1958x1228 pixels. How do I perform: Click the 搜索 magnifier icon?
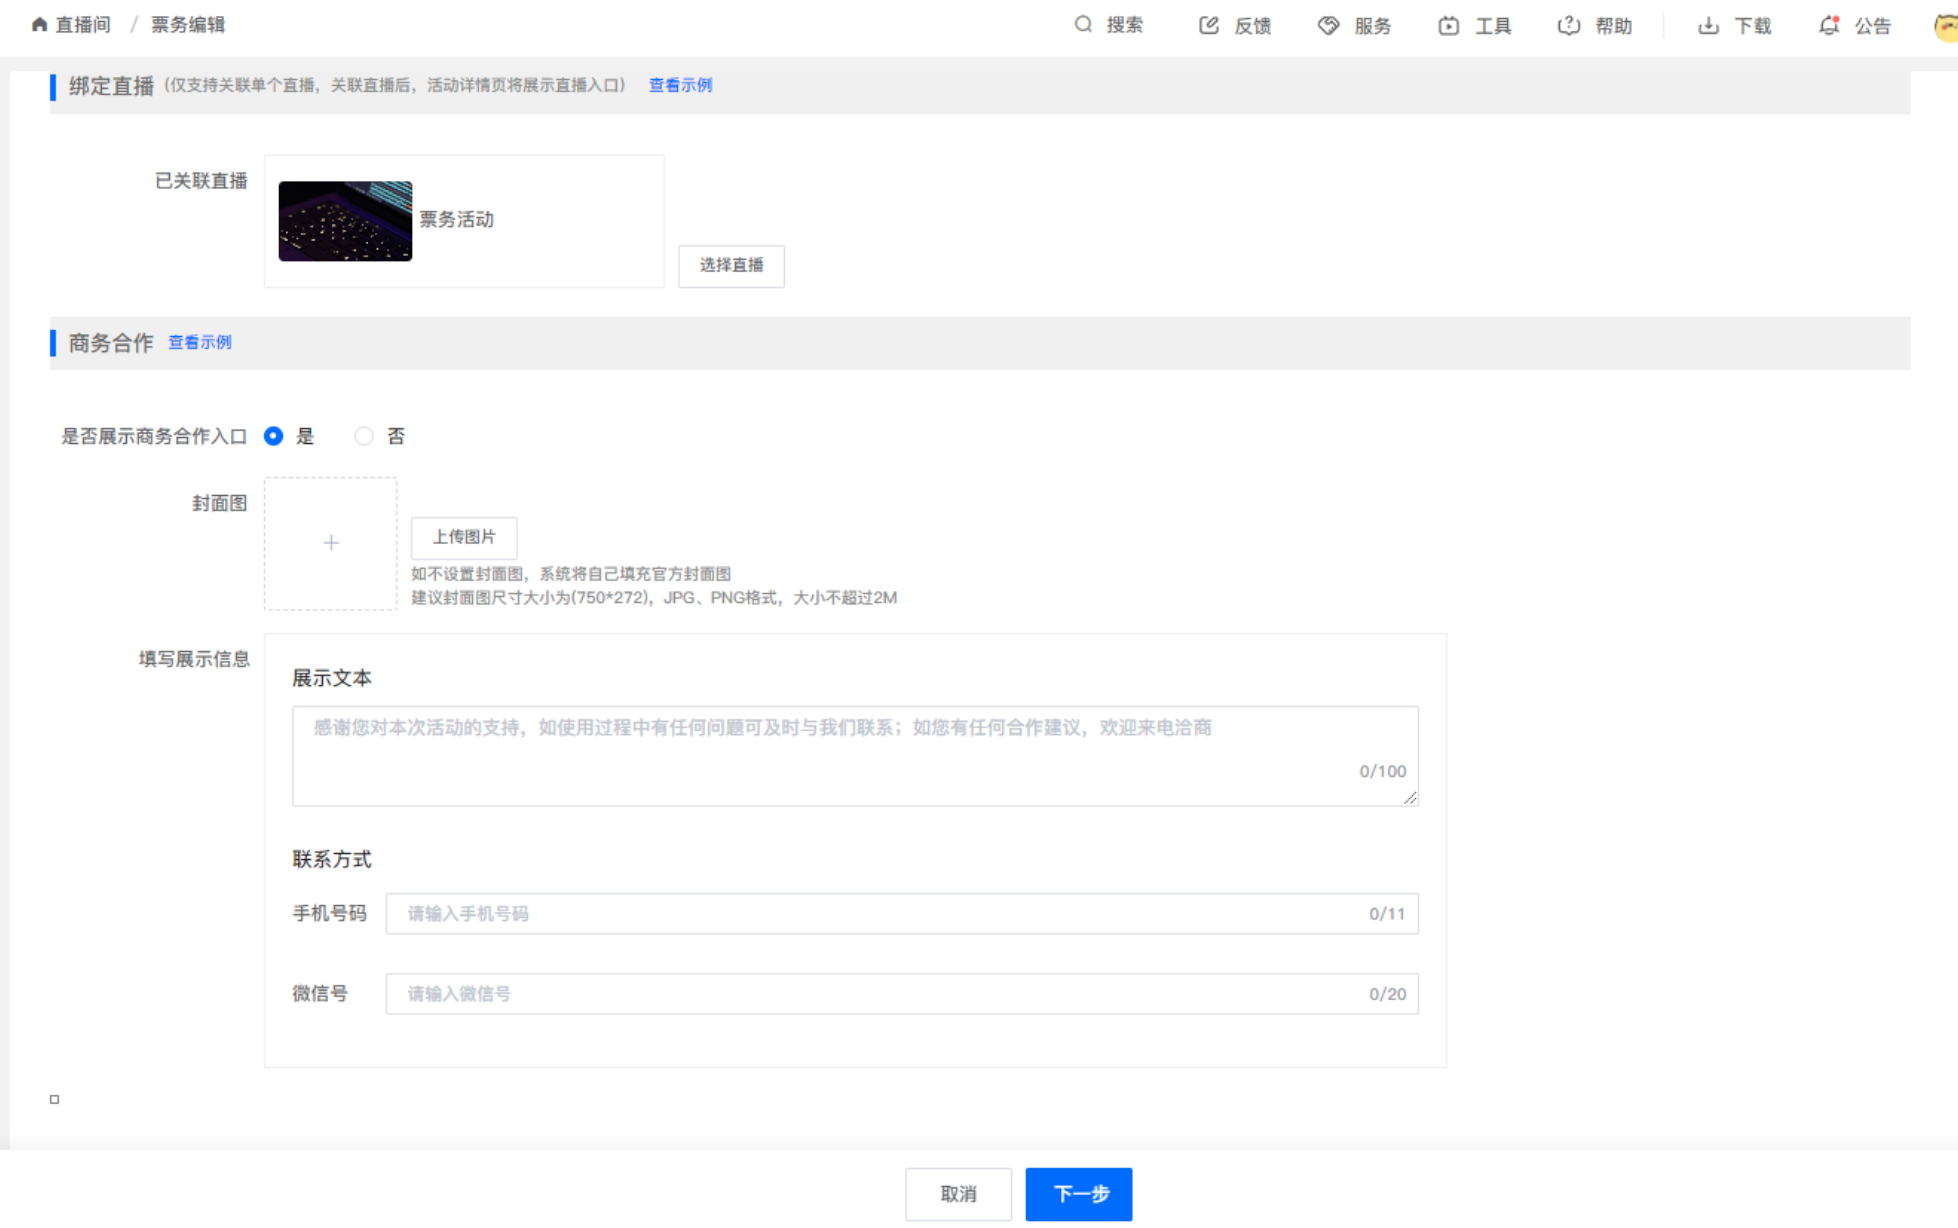point(1083,25)
